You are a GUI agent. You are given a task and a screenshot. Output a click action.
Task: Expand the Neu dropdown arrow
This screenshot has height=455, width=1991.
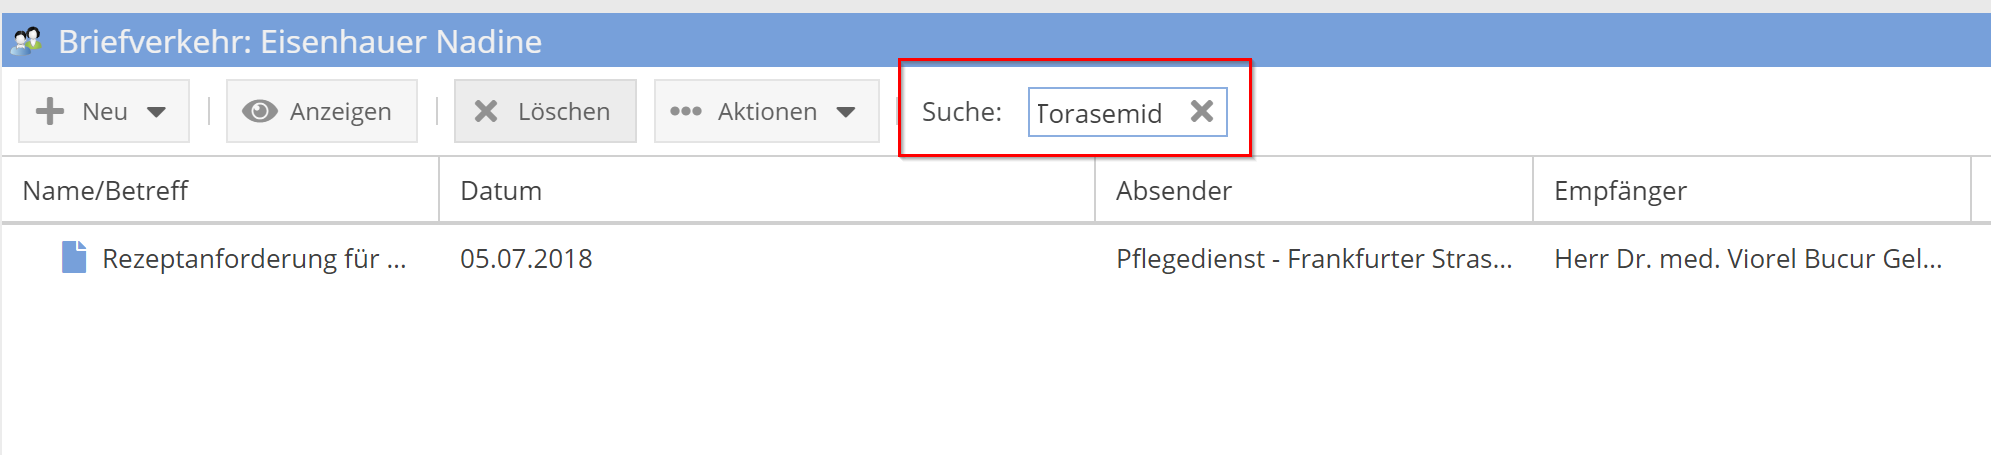click(156, 112)
